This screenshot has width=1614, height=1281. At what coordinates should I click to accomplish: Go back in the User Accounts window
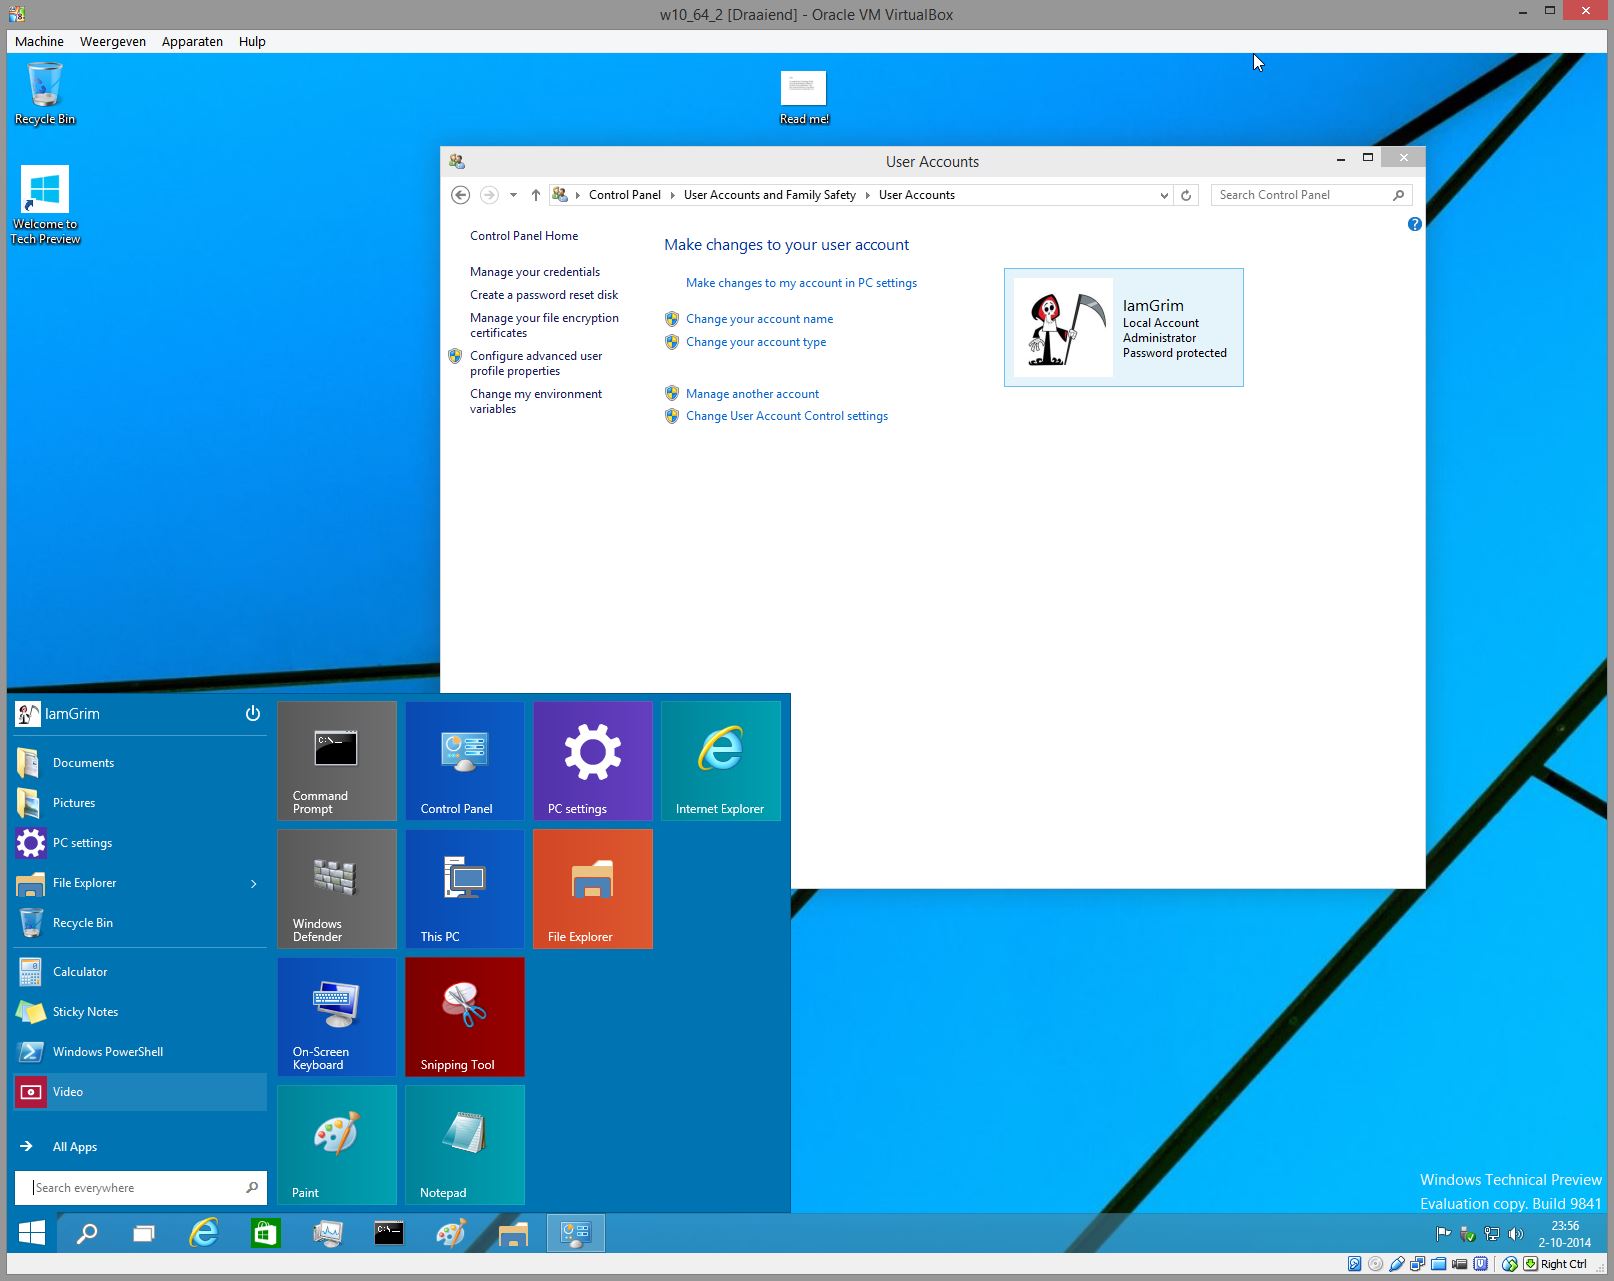tap(460, 195)
